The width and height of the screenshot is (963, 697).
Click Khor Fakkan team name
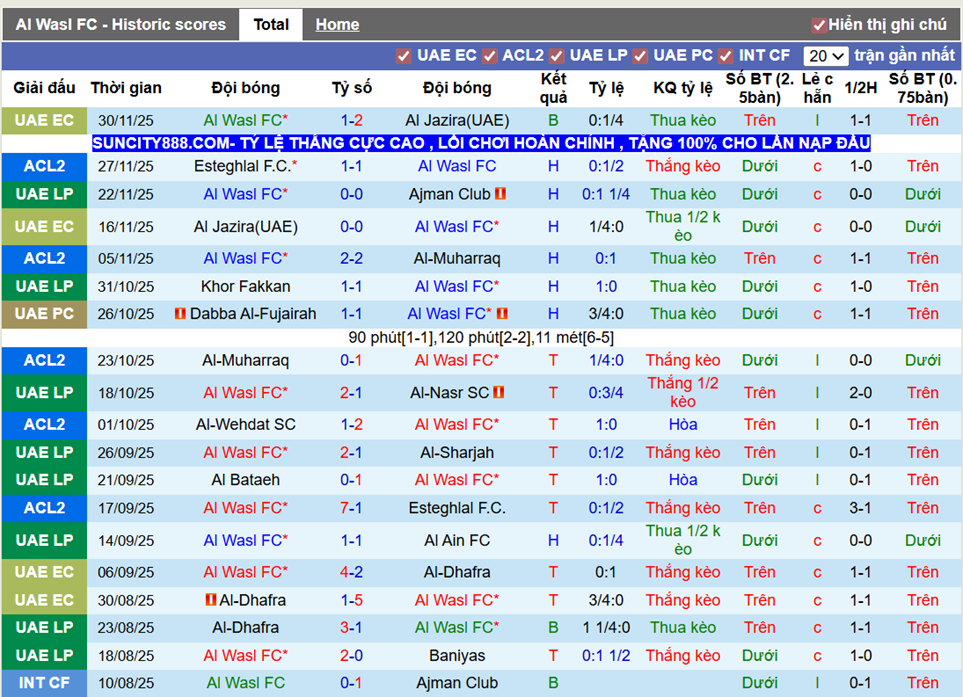[x=245, y=287]
